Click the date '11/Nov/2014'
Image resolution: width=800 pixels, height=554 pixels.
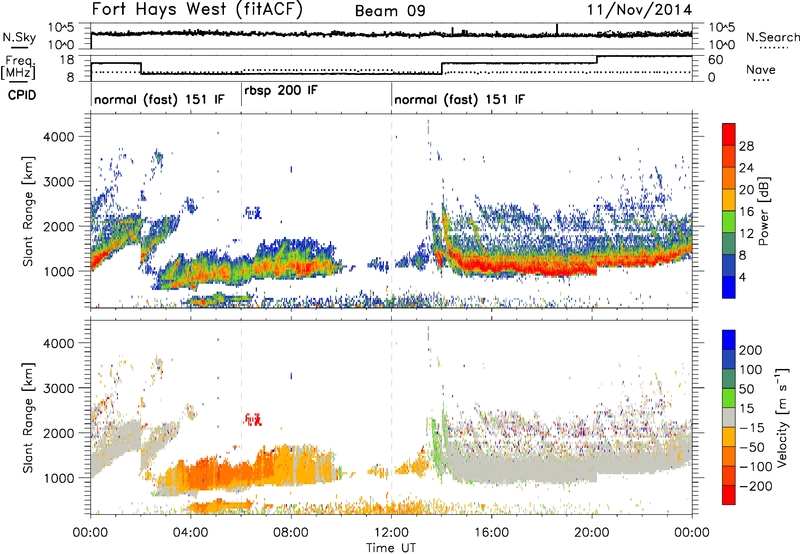[639, 10]
